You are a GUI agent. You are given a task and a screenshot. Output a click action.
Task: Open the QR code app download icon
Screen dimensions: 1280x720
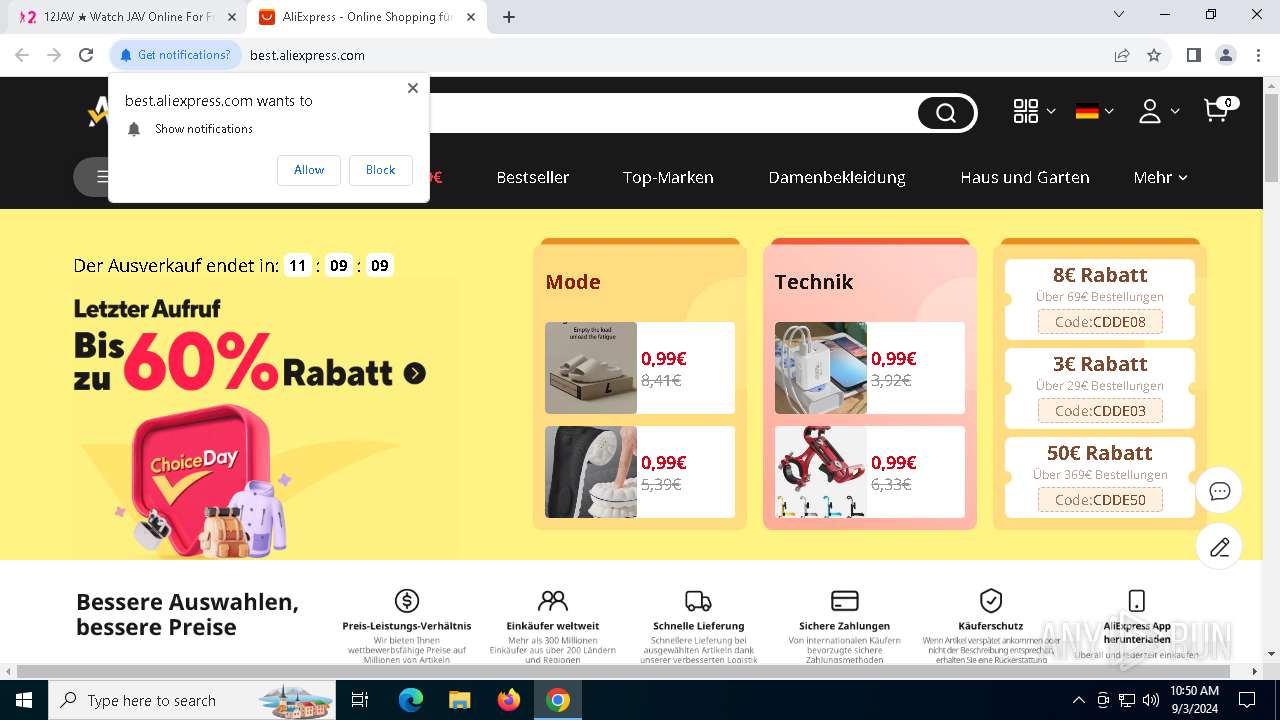1026,111
